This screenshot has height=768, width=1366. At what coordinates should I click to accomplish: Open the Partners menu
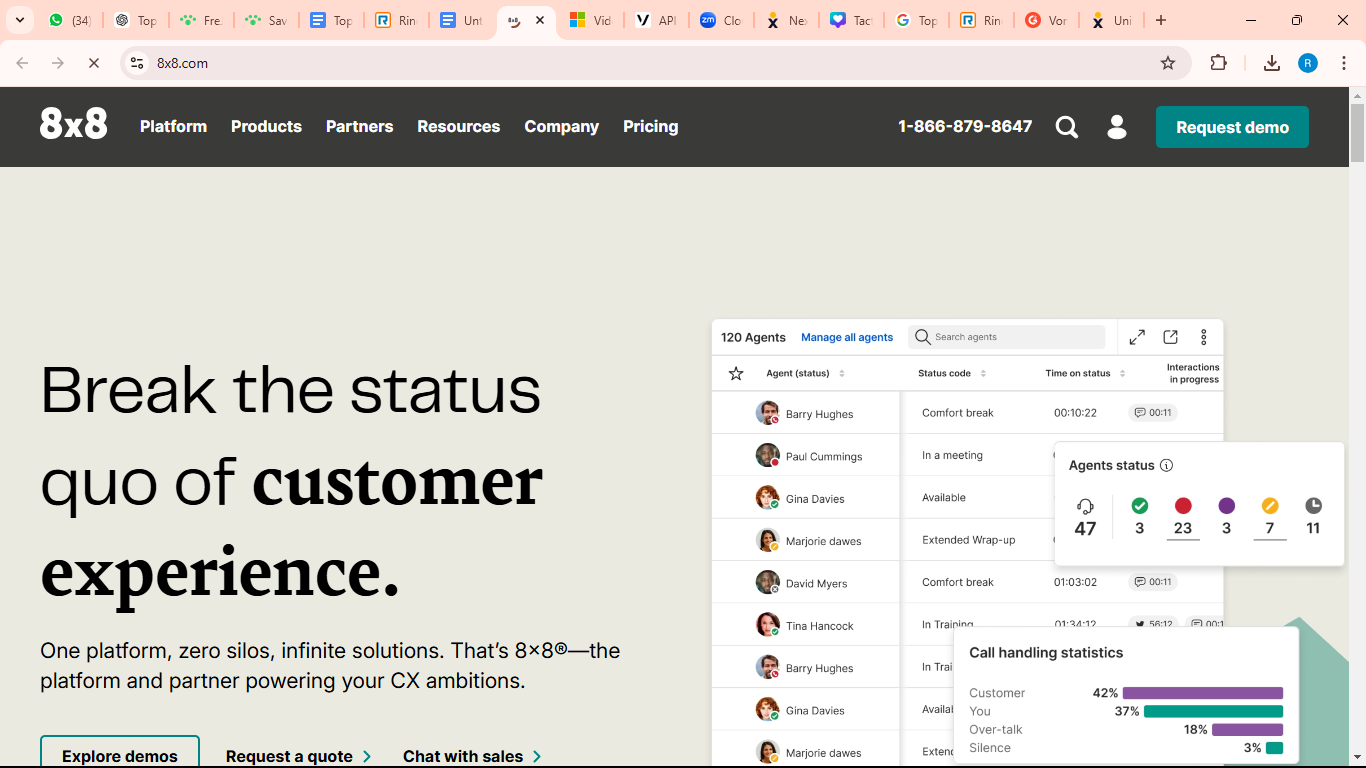pyautogui.click(x=359, y=126)
